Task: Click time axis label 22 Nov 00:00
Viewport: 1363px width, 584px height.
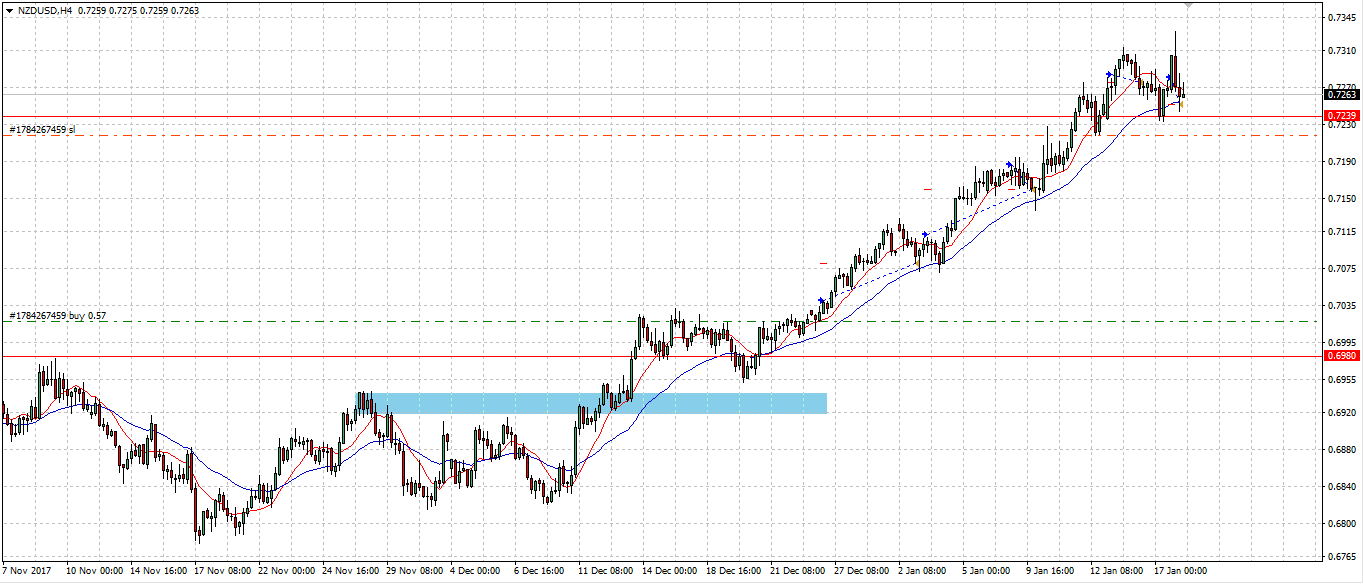Action: click(288, 571)
